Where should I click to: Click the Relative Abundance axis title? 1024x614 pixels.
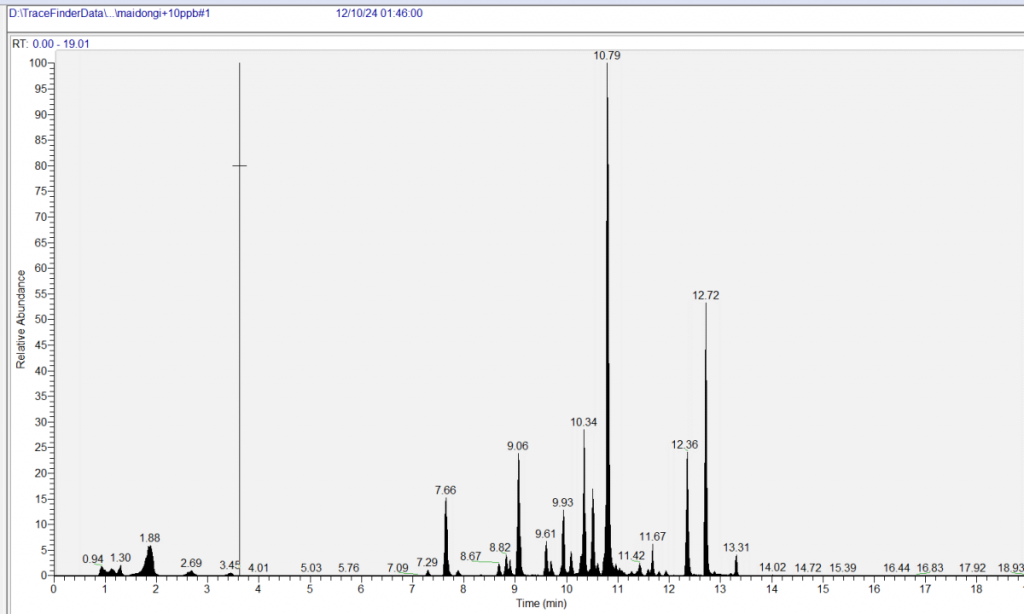point(20,319)
